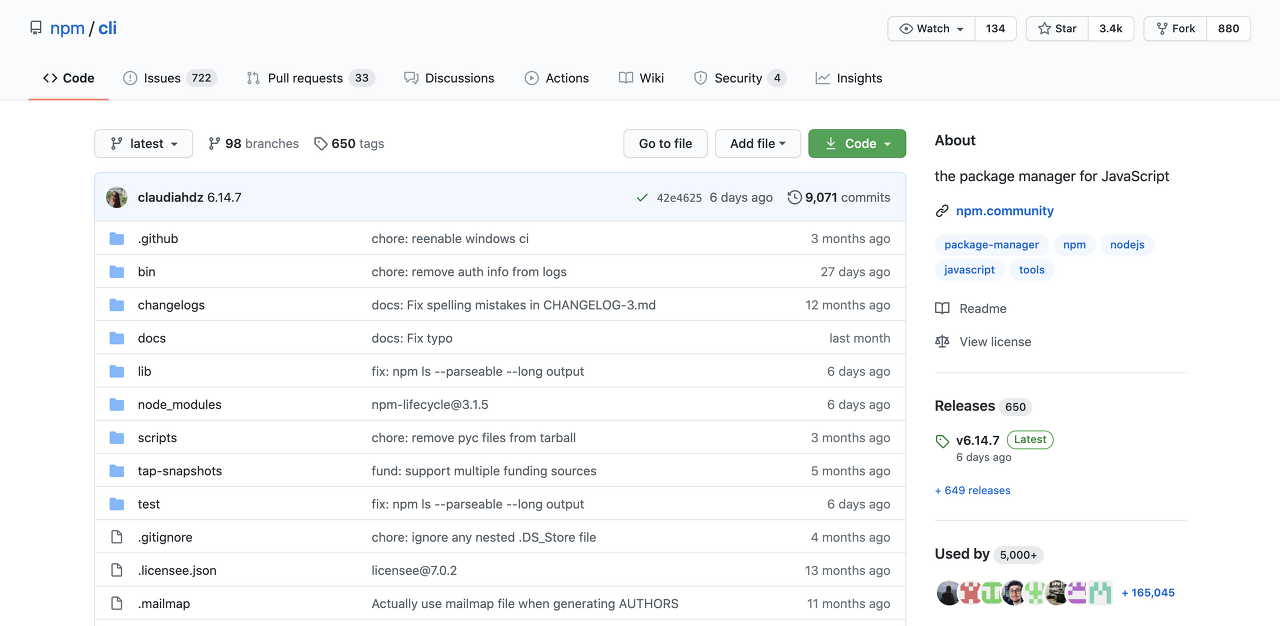Open the Wiki tab
1280x626 pixels.
[x=641, y=78]
